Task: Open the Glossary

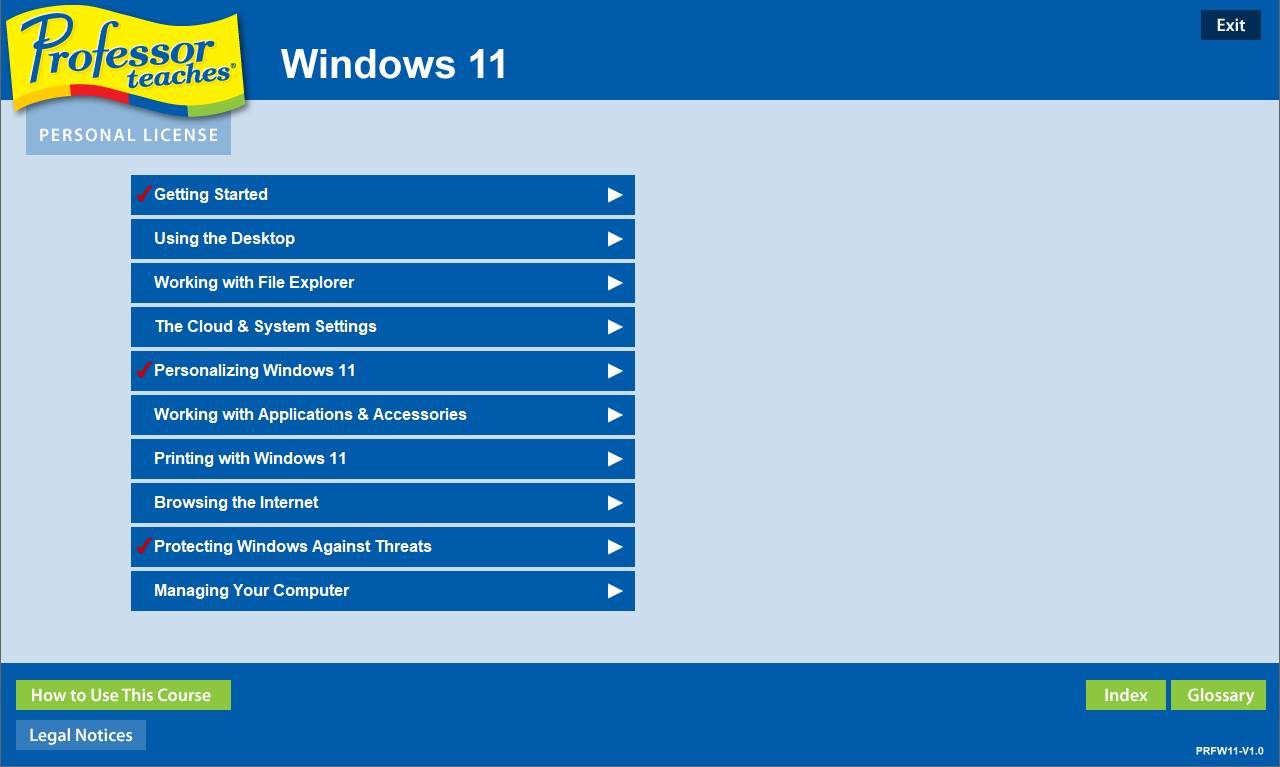Action: click(x=1219, y=695)
